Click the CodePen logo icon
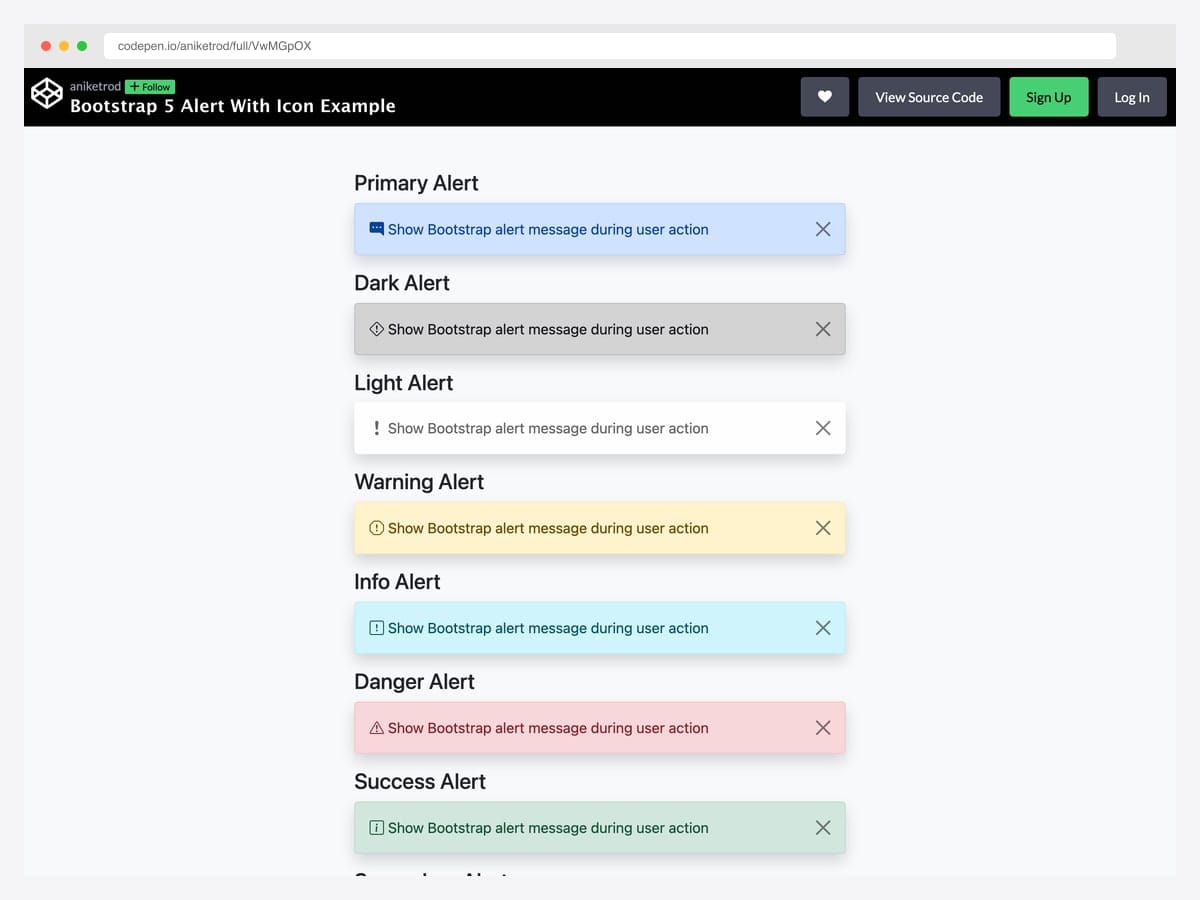The width and height of the screenshot is (1200, 900). (x=46, y=94)
